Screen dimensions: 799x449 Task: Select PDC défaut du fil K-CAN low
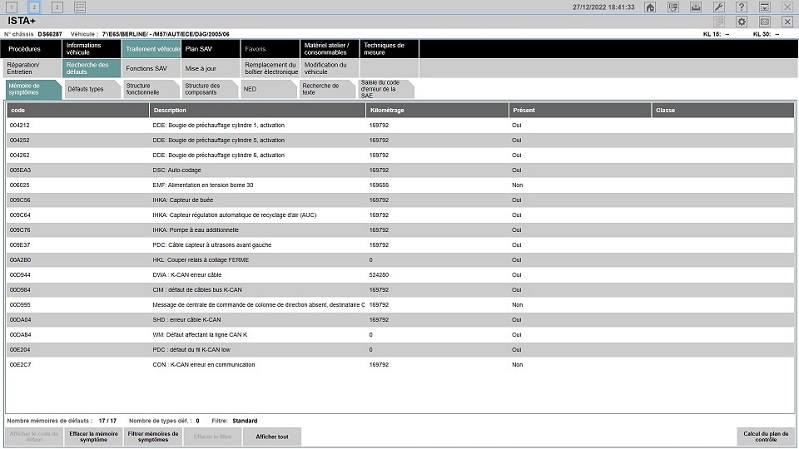(x=401, y=350)
